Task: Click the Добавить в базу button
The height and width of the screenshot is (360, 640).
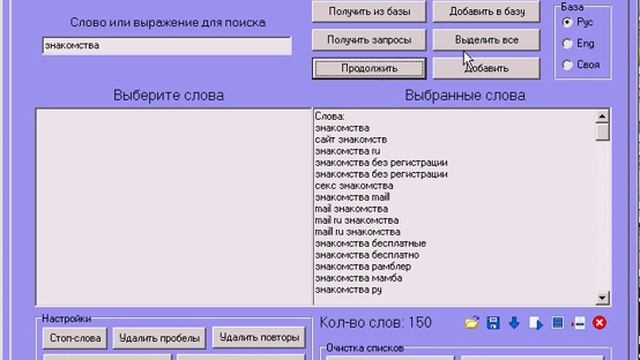Action: (x=487, y=11)
